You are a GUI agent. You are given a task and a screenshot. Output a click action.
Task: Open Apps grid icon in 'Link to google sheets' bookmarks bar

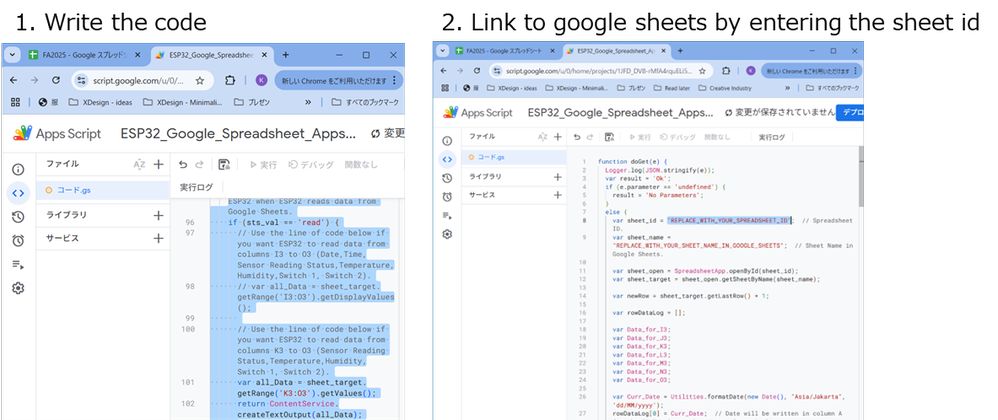pos(445,88)
